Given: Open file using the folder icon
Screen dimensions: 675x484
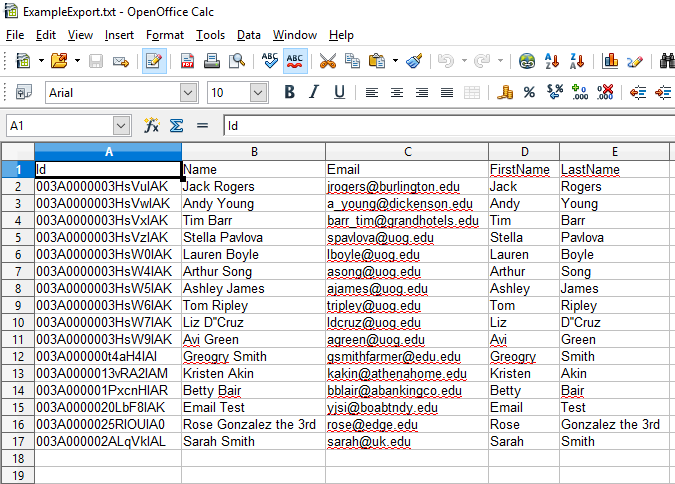Looking at the screenshot, I should click(x=59, y=61).
